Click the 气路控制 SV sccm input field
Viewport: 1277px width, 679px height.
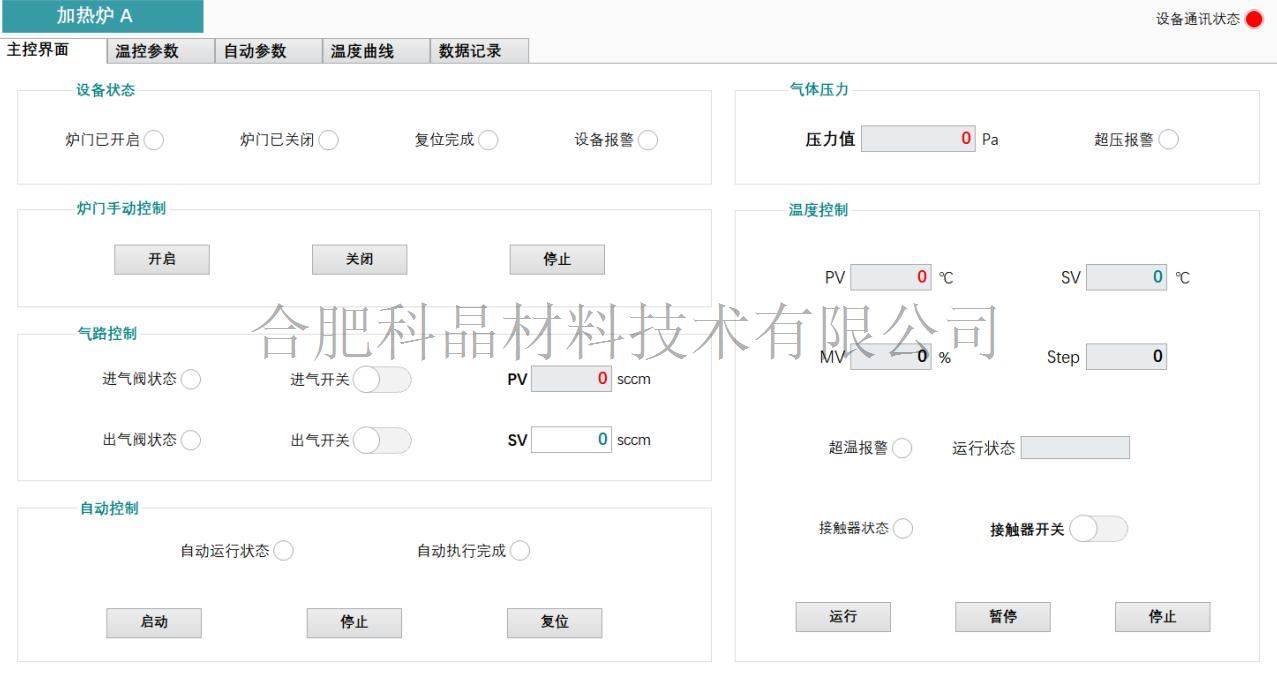(571, 440)
